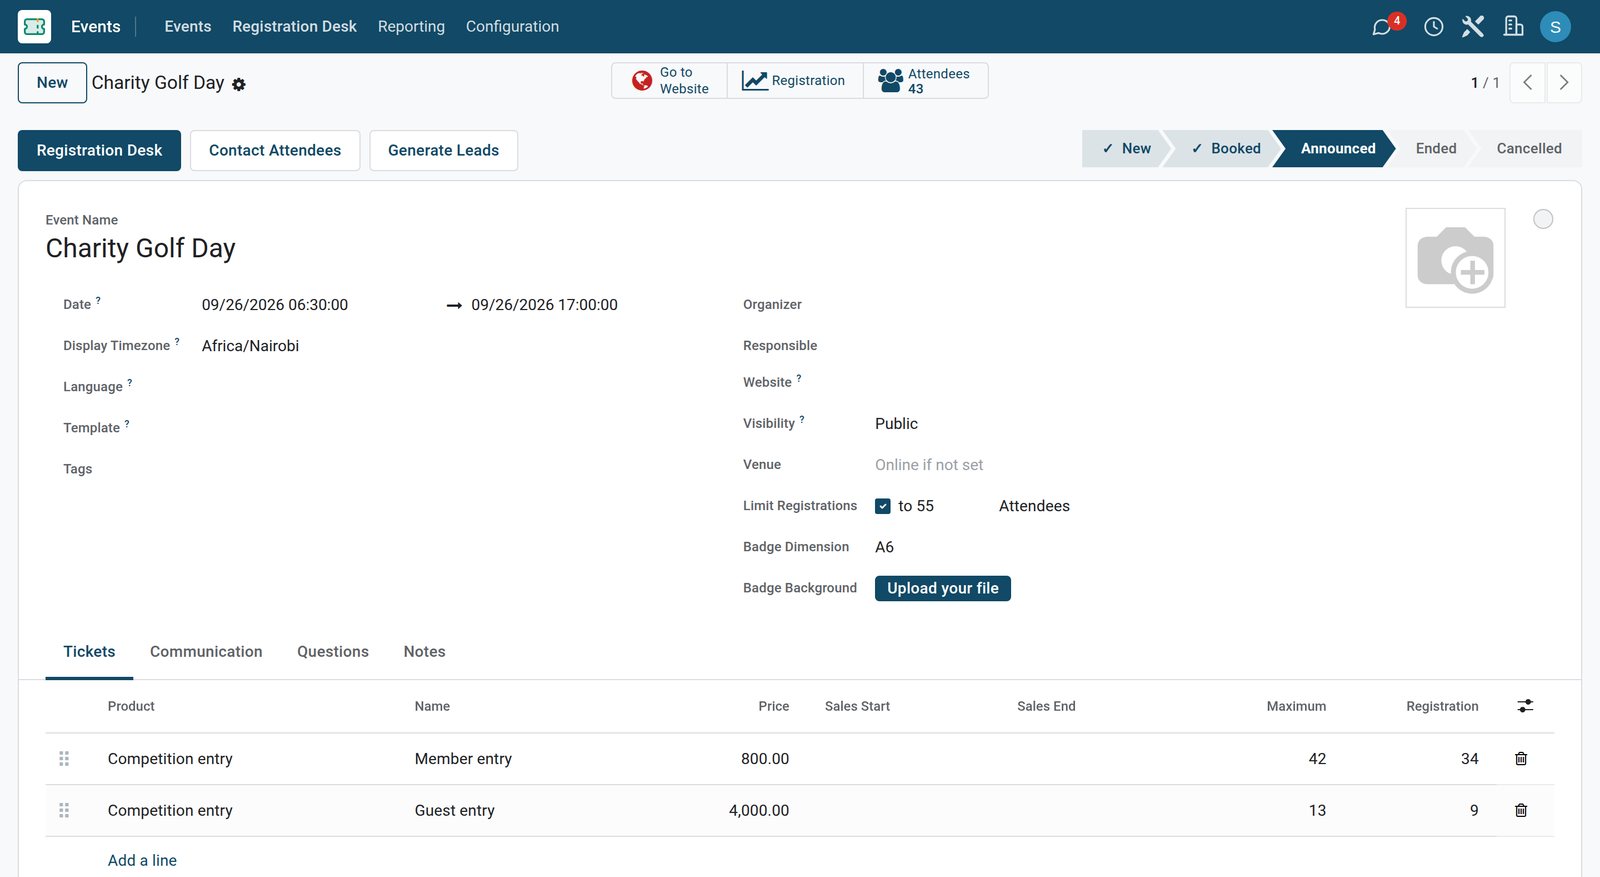Open the debug tools wrench icon
This screenshot has width=1600, height=877.
click(x=1472, y=27)
